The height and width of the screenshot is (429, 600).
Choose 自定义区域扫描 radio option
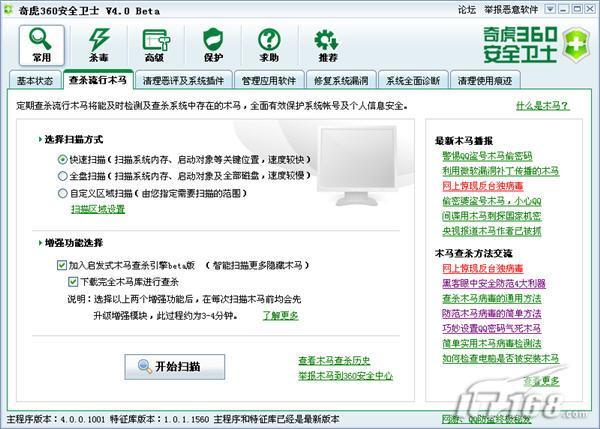(62, 193)
